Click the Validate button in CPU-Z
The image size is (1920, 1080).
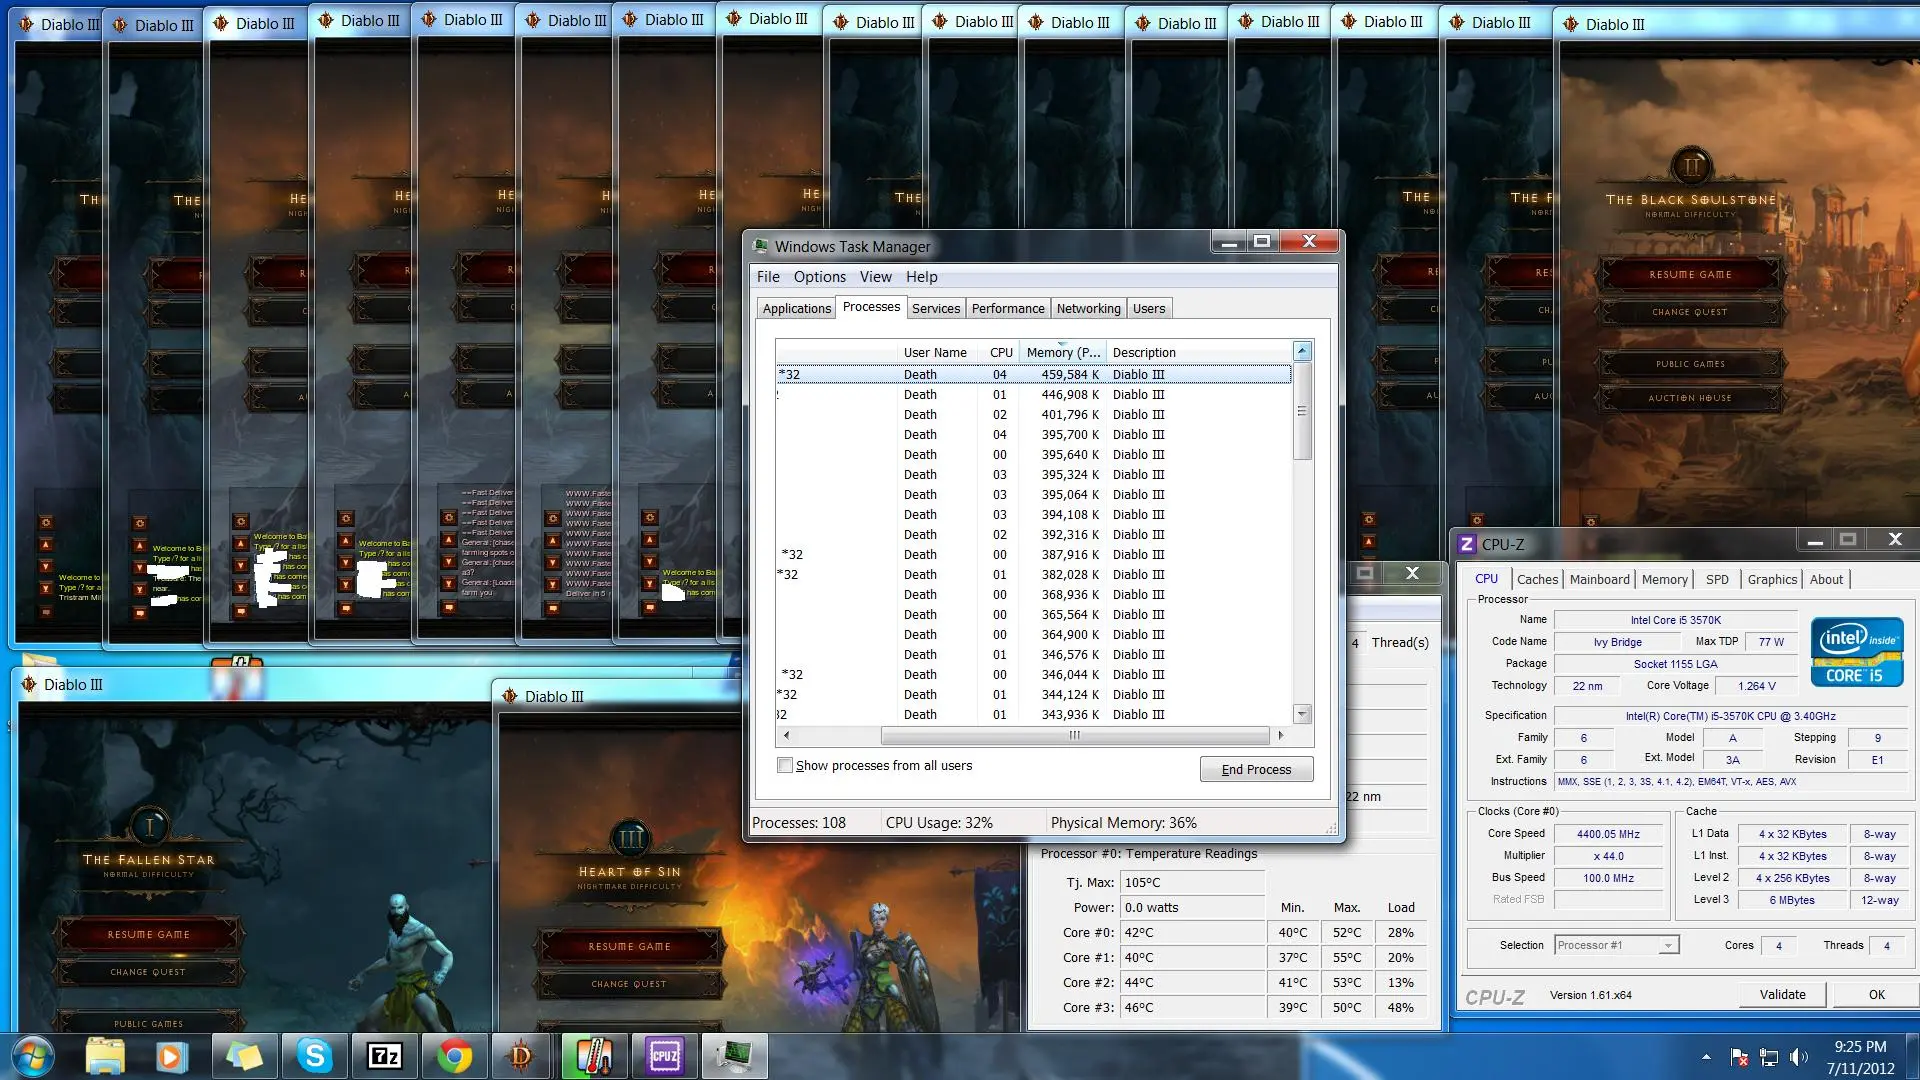point(1782,994)
